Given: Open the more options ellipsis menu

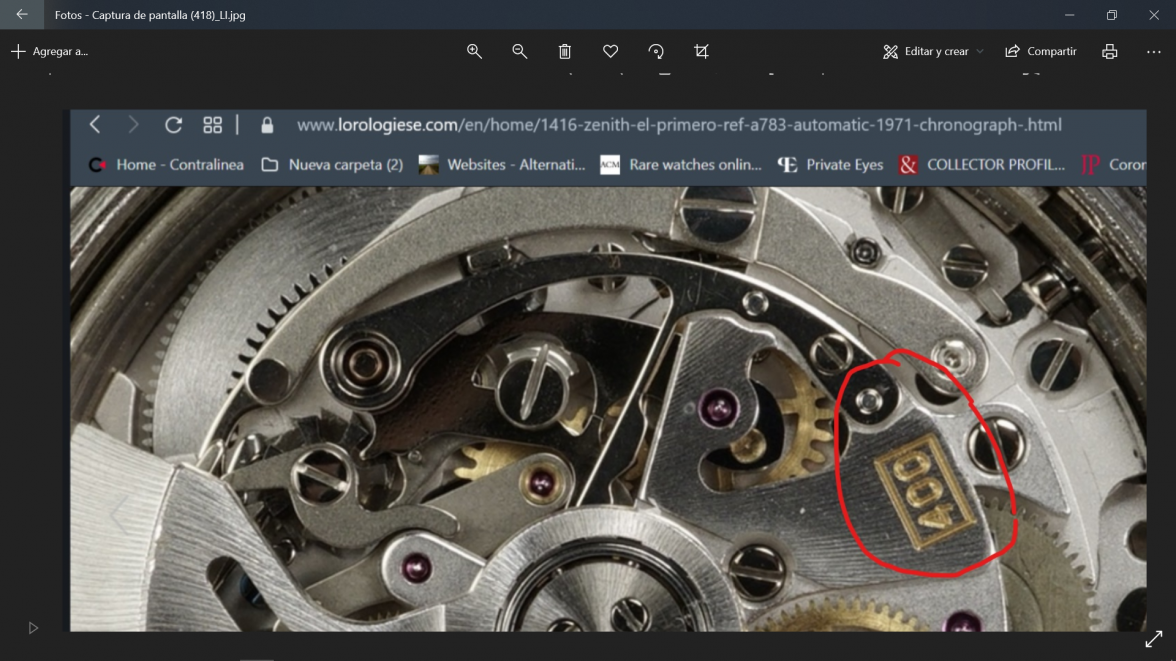Looking at the screenshot, I should click(x=1152, y=51).
